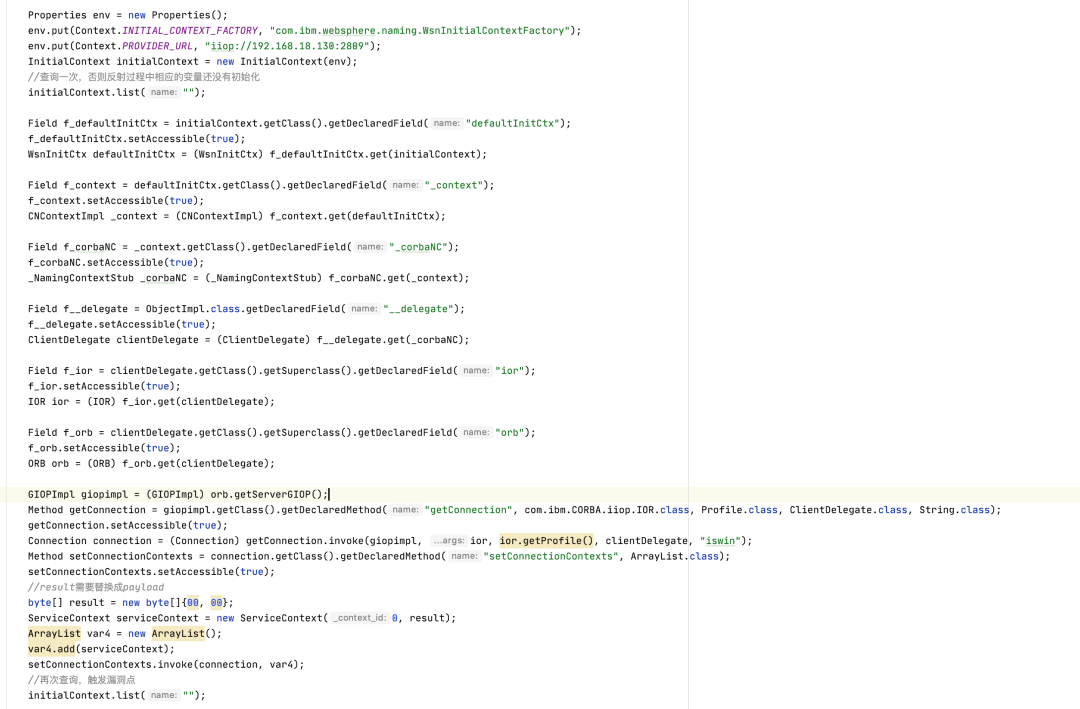Screen dimensions: 1080x709
Task: Click 'setConnectionContexts.setAccessible(true);' line
Action: coord(152,572)
